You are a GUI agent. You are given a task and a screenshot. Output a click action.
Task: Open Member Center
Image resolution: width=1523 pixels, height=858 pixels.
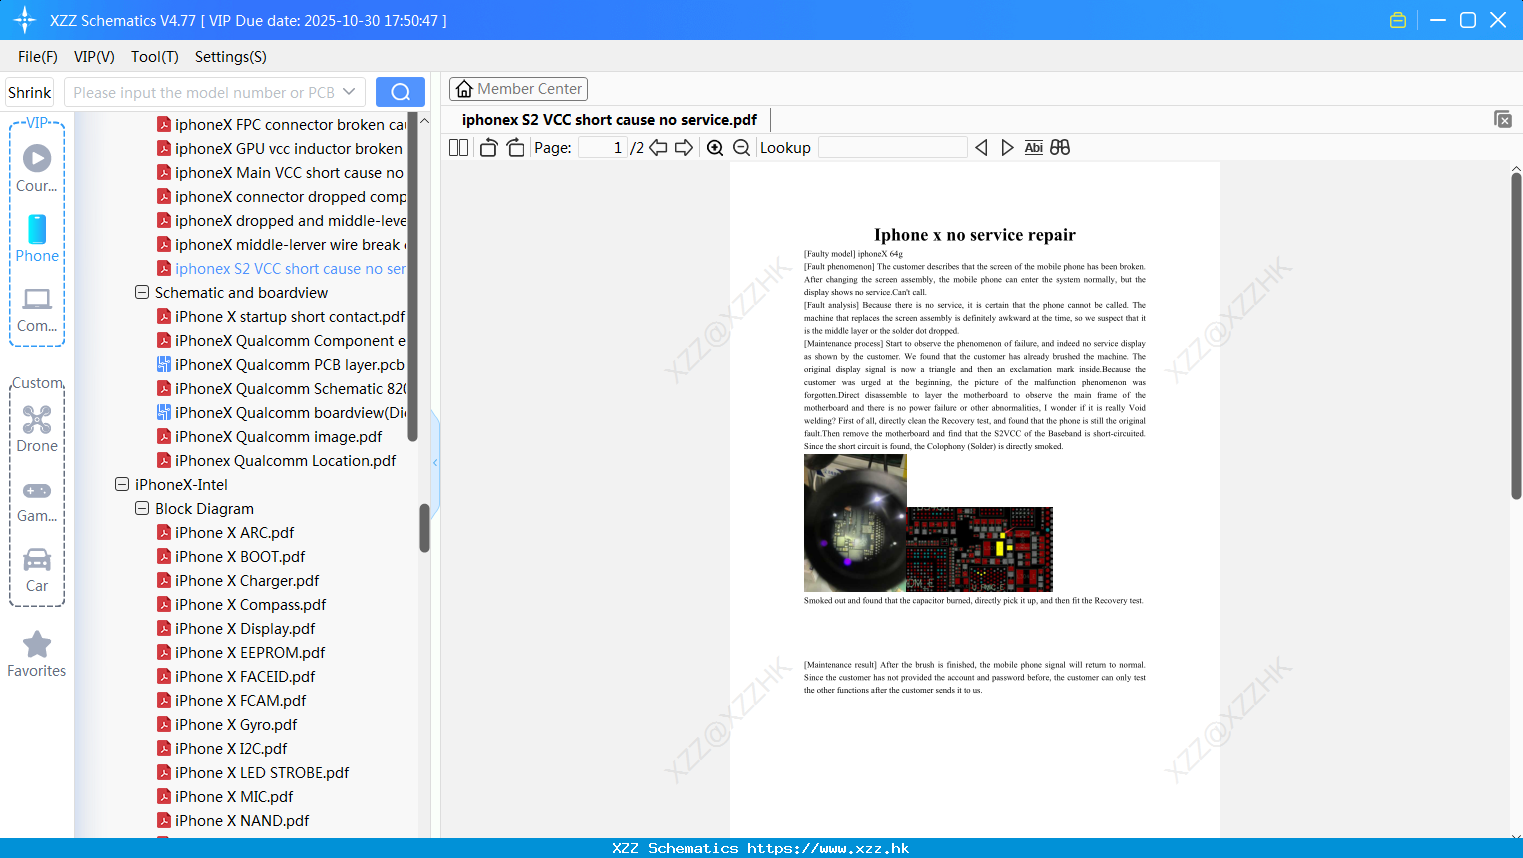tap(518, 89)
